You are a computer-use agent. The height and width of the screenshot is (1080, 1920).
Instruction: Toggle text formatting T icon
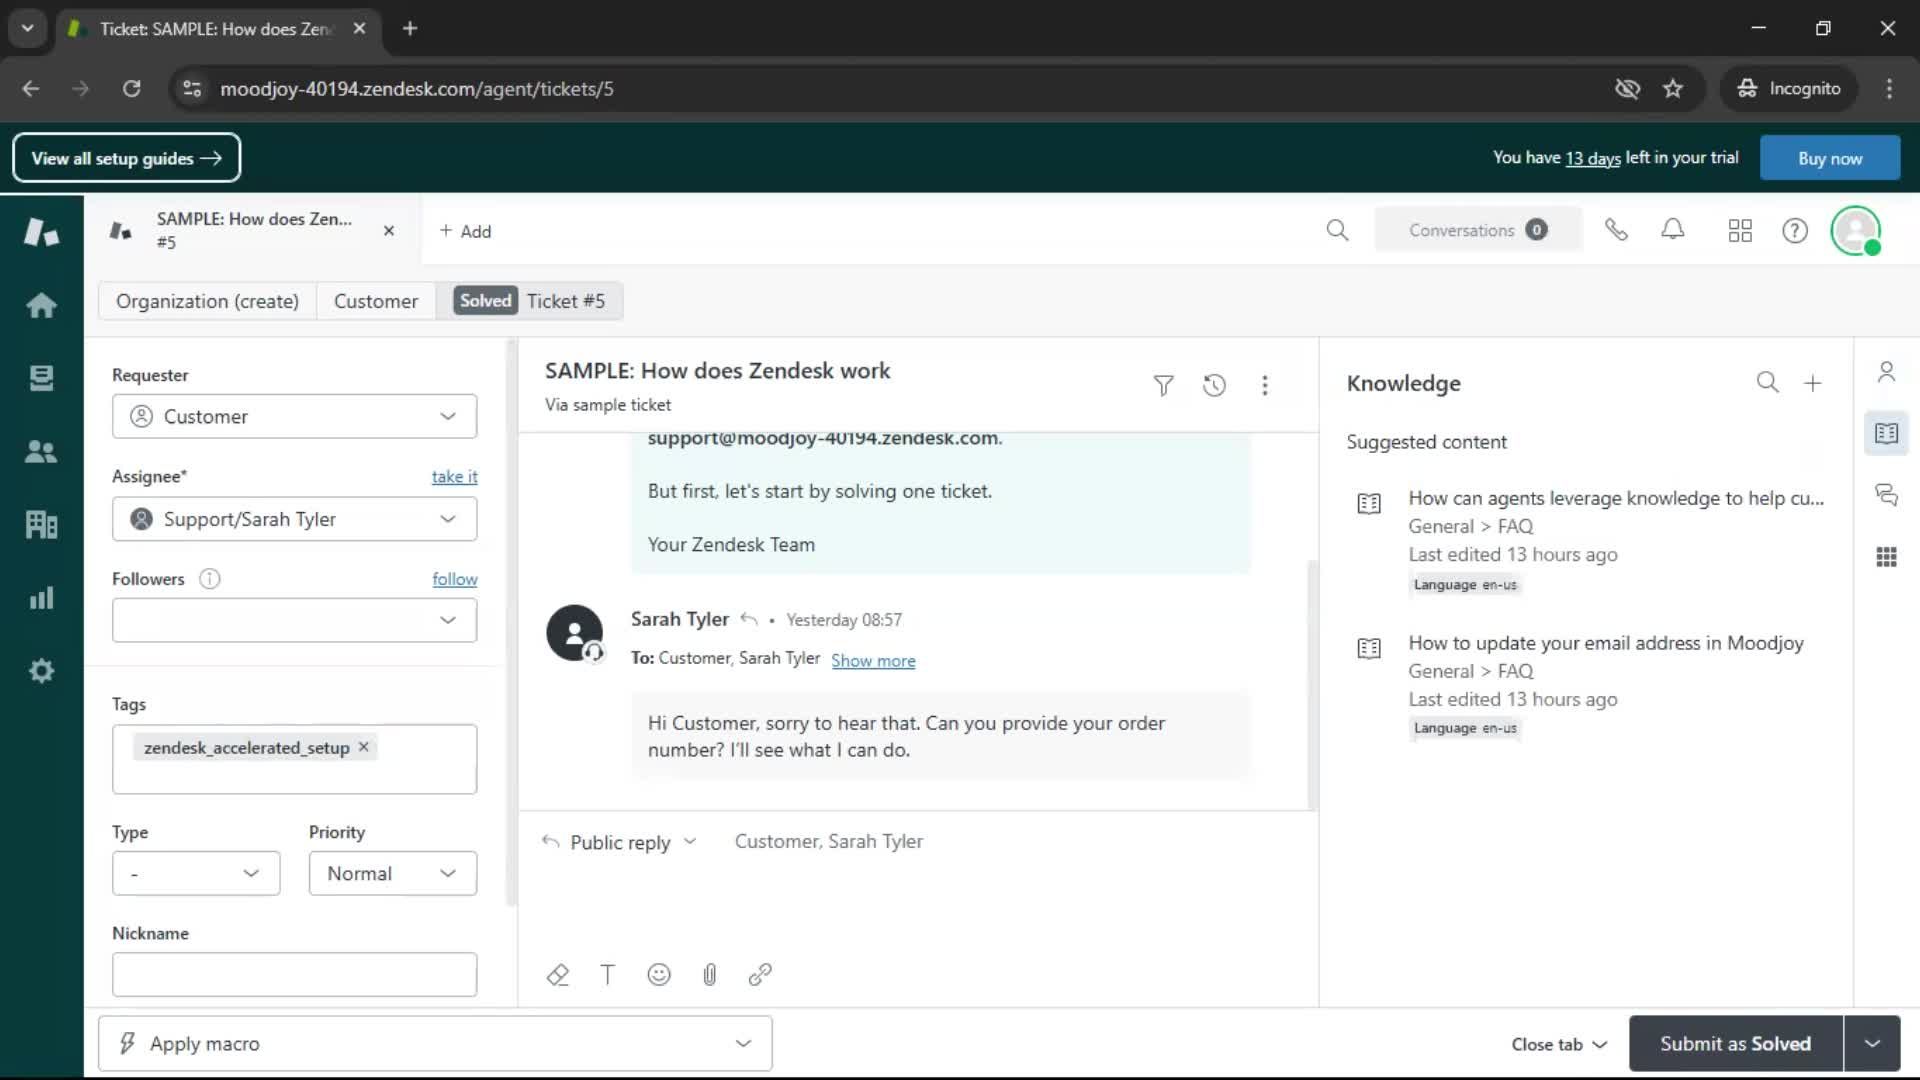(x=607, y=975)
